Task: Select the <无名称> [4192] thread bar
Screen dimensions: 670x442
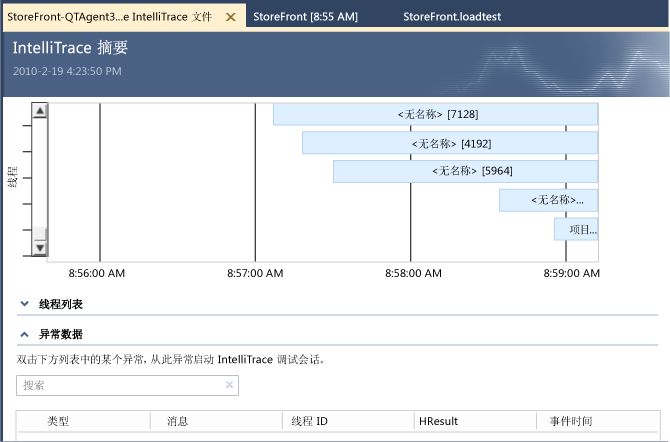Action: pos(450,143)
